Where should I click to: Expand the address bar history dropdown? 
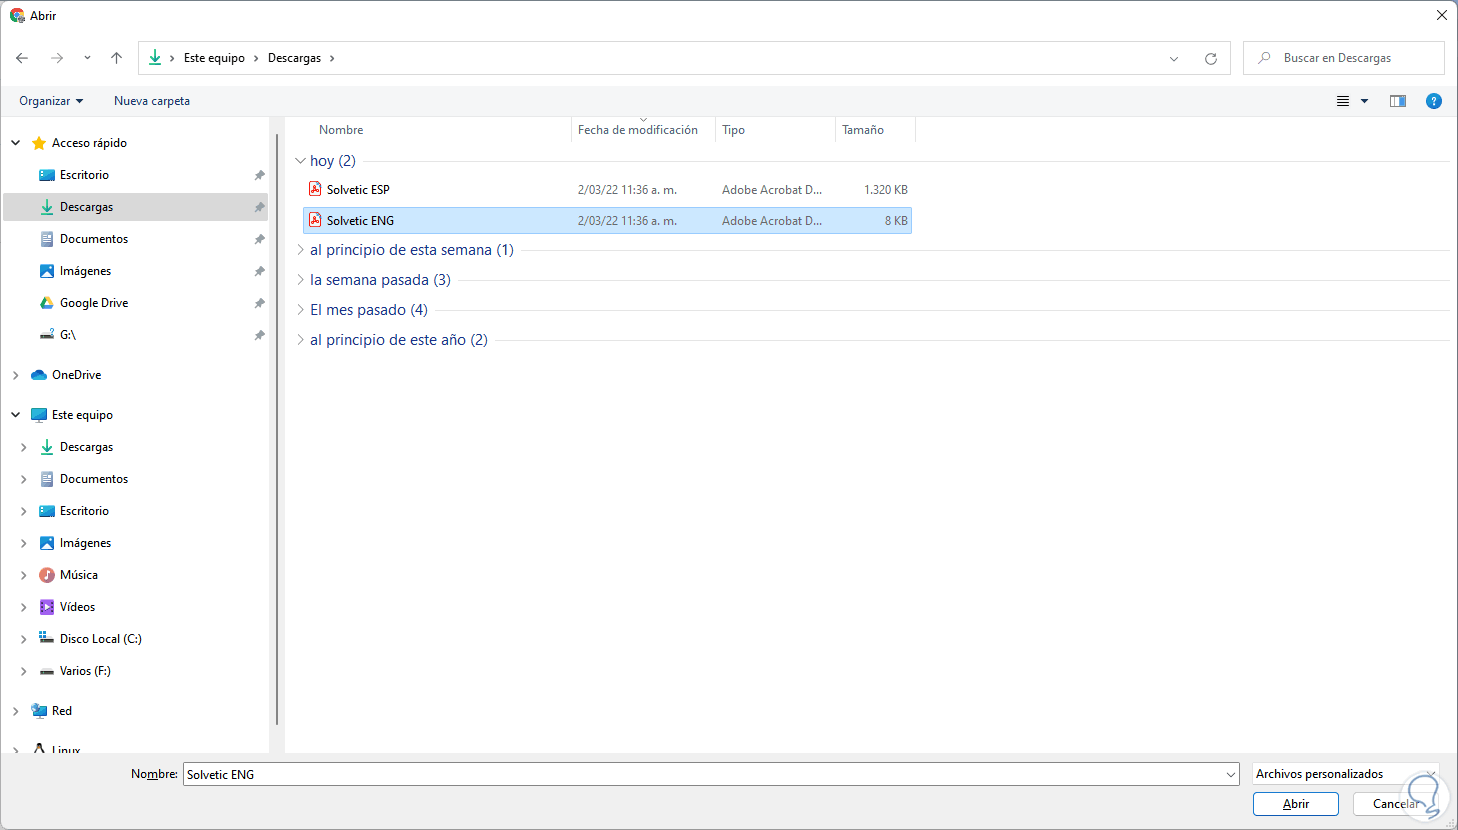click(1174, 58)
